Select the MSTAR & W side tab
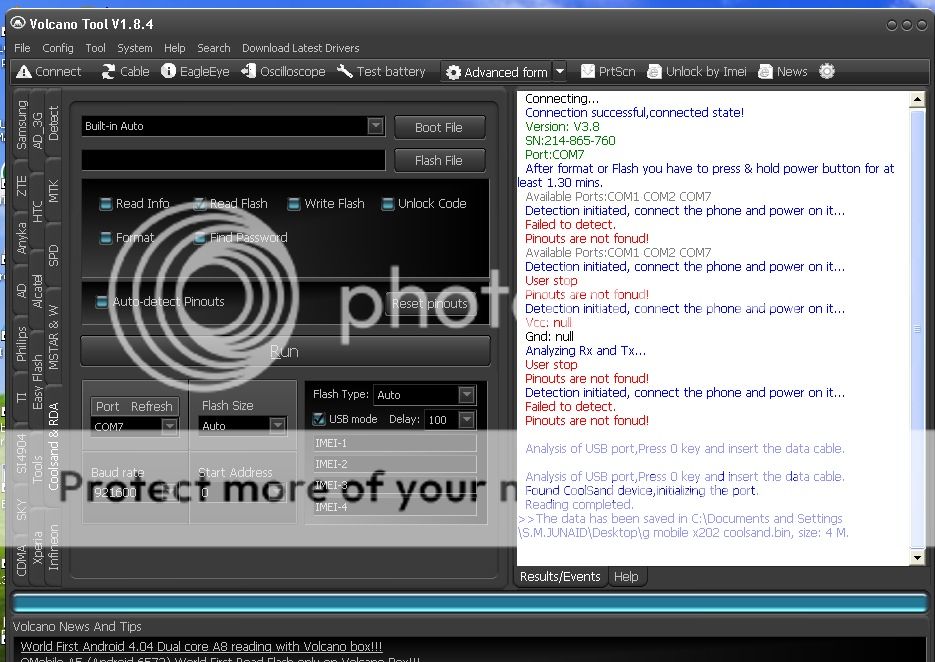Screen dimensions: 935x662 click(54, 338)
